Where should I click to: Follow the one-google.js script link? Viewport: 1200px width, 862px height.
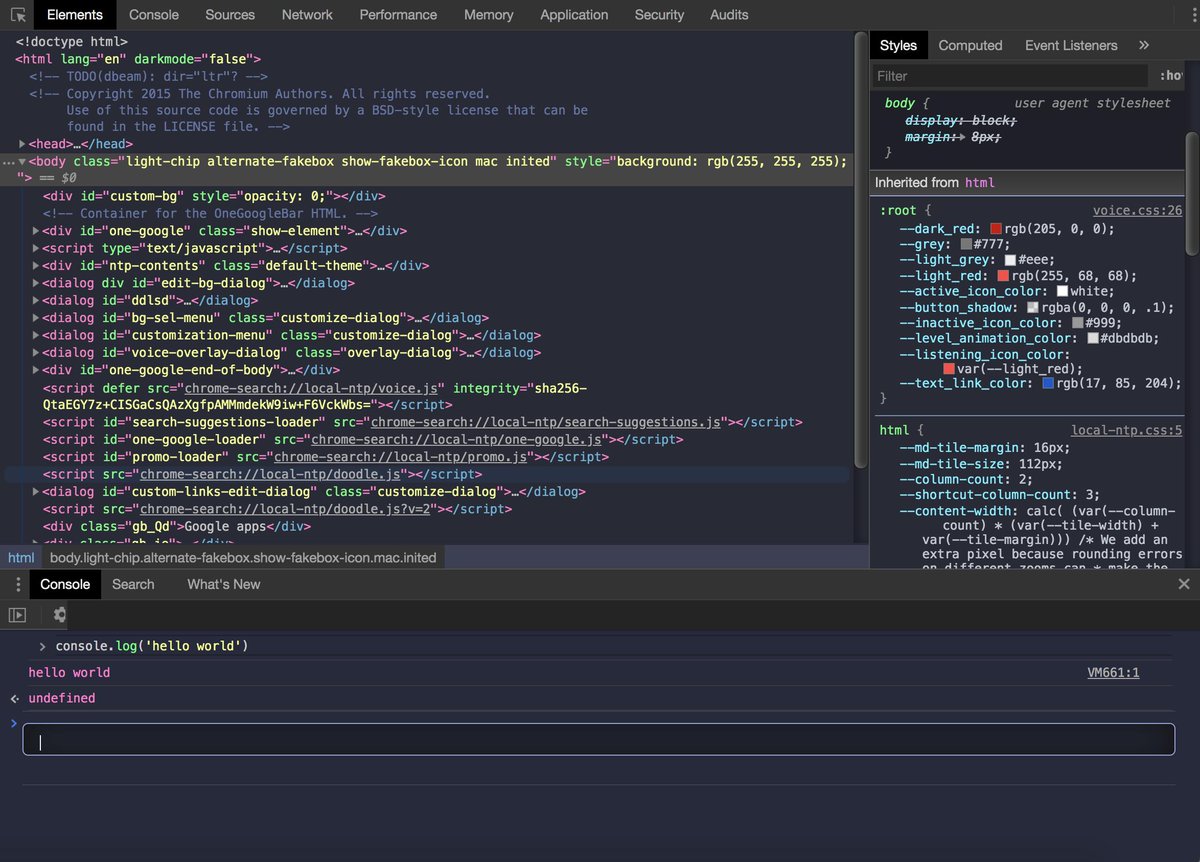point(456,439)
